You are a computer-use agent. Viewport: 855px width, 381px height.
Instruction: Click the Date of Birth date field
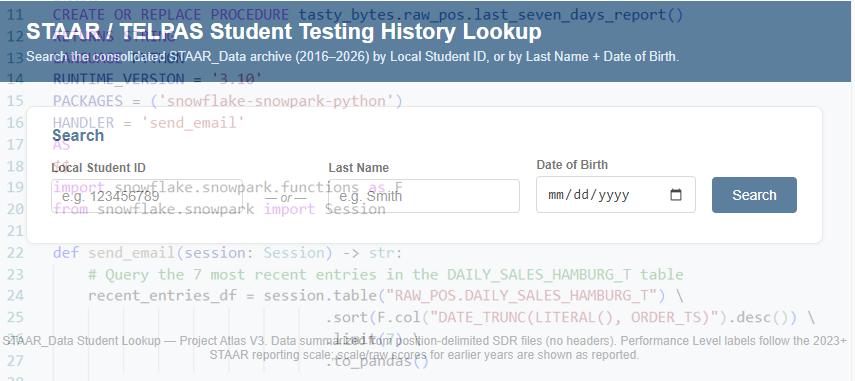[616, 195]
